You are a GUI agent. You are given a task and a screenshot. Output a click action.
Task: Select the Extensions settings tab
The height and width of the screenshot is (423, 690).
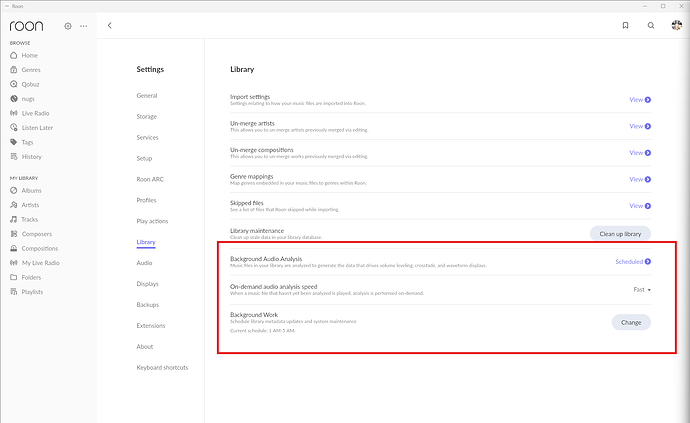[151, 326]
